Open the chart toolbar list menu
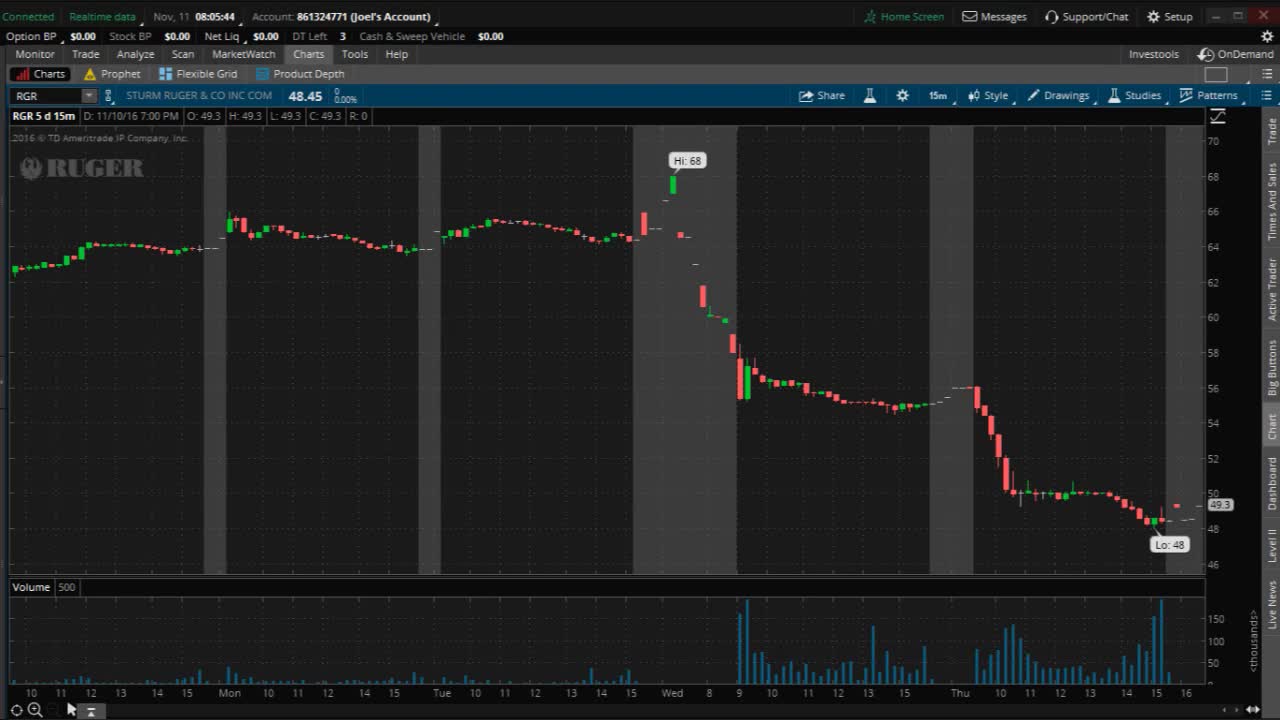This screenshot has width=1280, height=720. click(x=1265, y=95)
